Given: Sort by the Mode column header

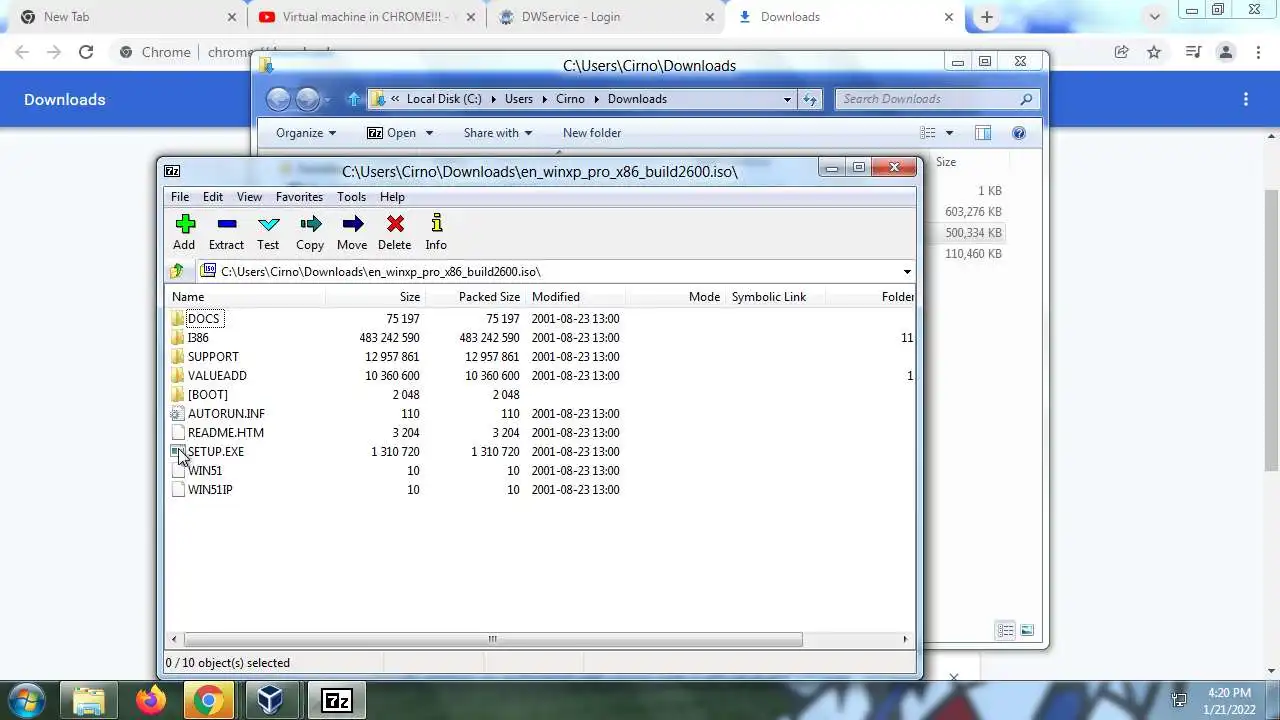Looking at the screenshot, I should click(x=675, y=296).
